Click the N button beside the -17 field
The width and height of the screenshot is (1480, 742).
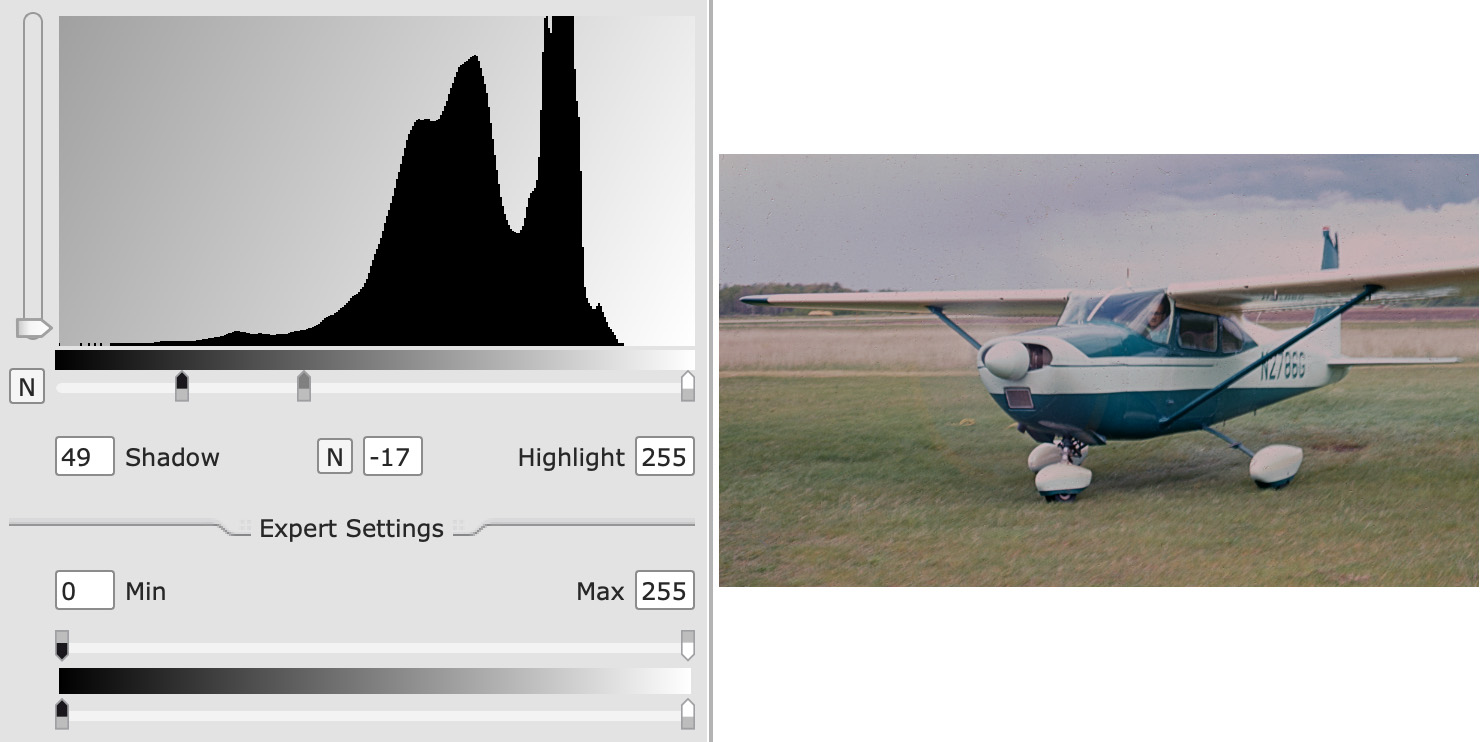tap(335, 457)
